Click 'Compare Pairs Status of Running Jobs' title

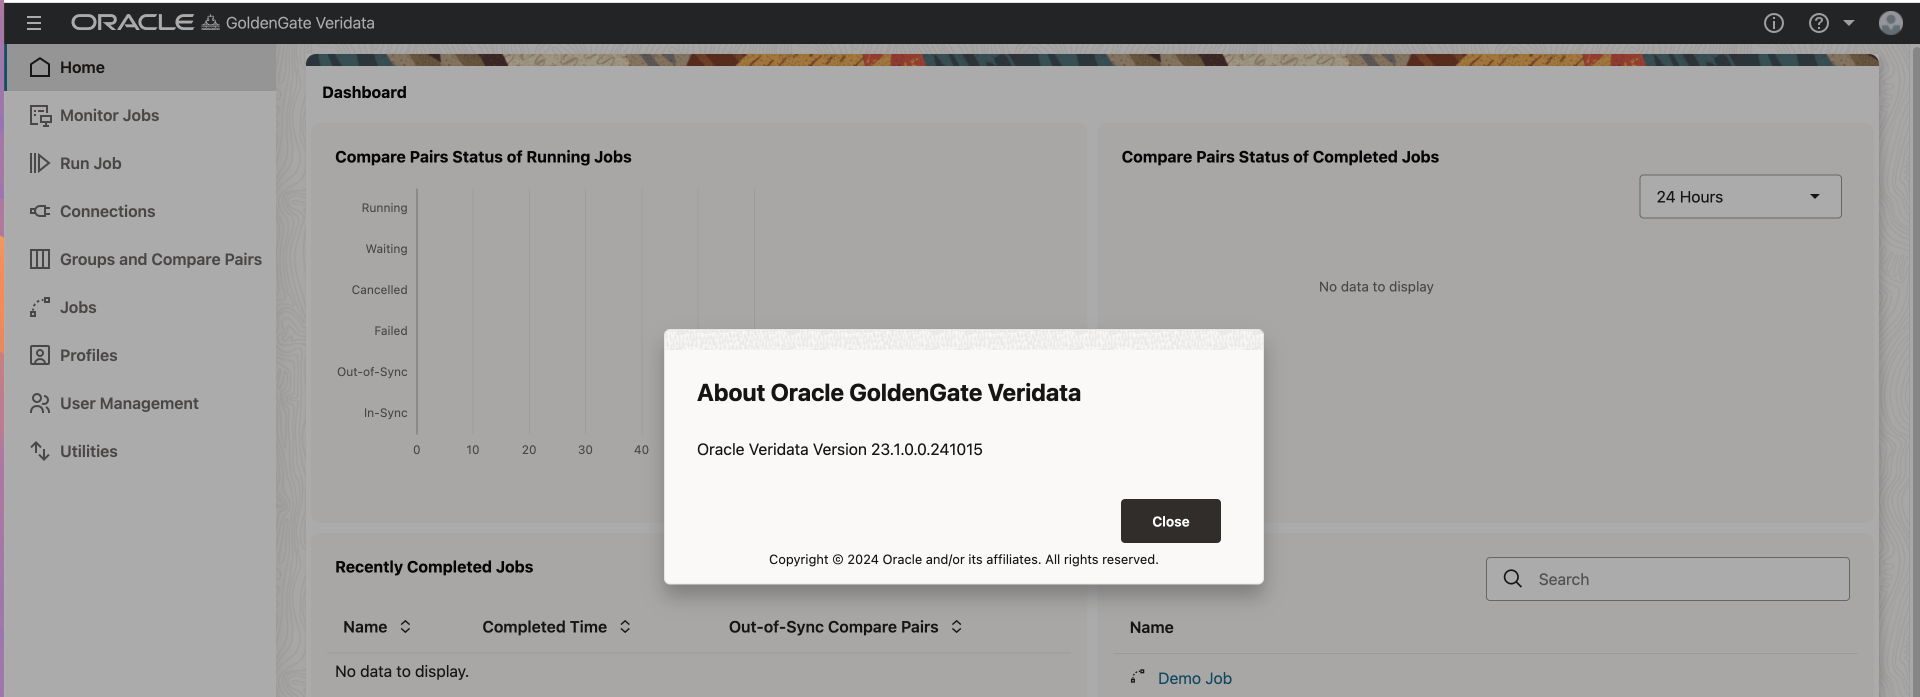[483, 157]
